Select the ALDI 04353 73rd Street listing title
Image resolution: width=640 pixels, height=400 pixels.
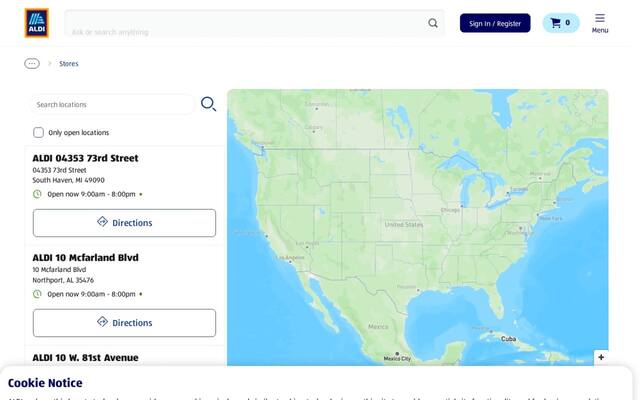point(85,158)
